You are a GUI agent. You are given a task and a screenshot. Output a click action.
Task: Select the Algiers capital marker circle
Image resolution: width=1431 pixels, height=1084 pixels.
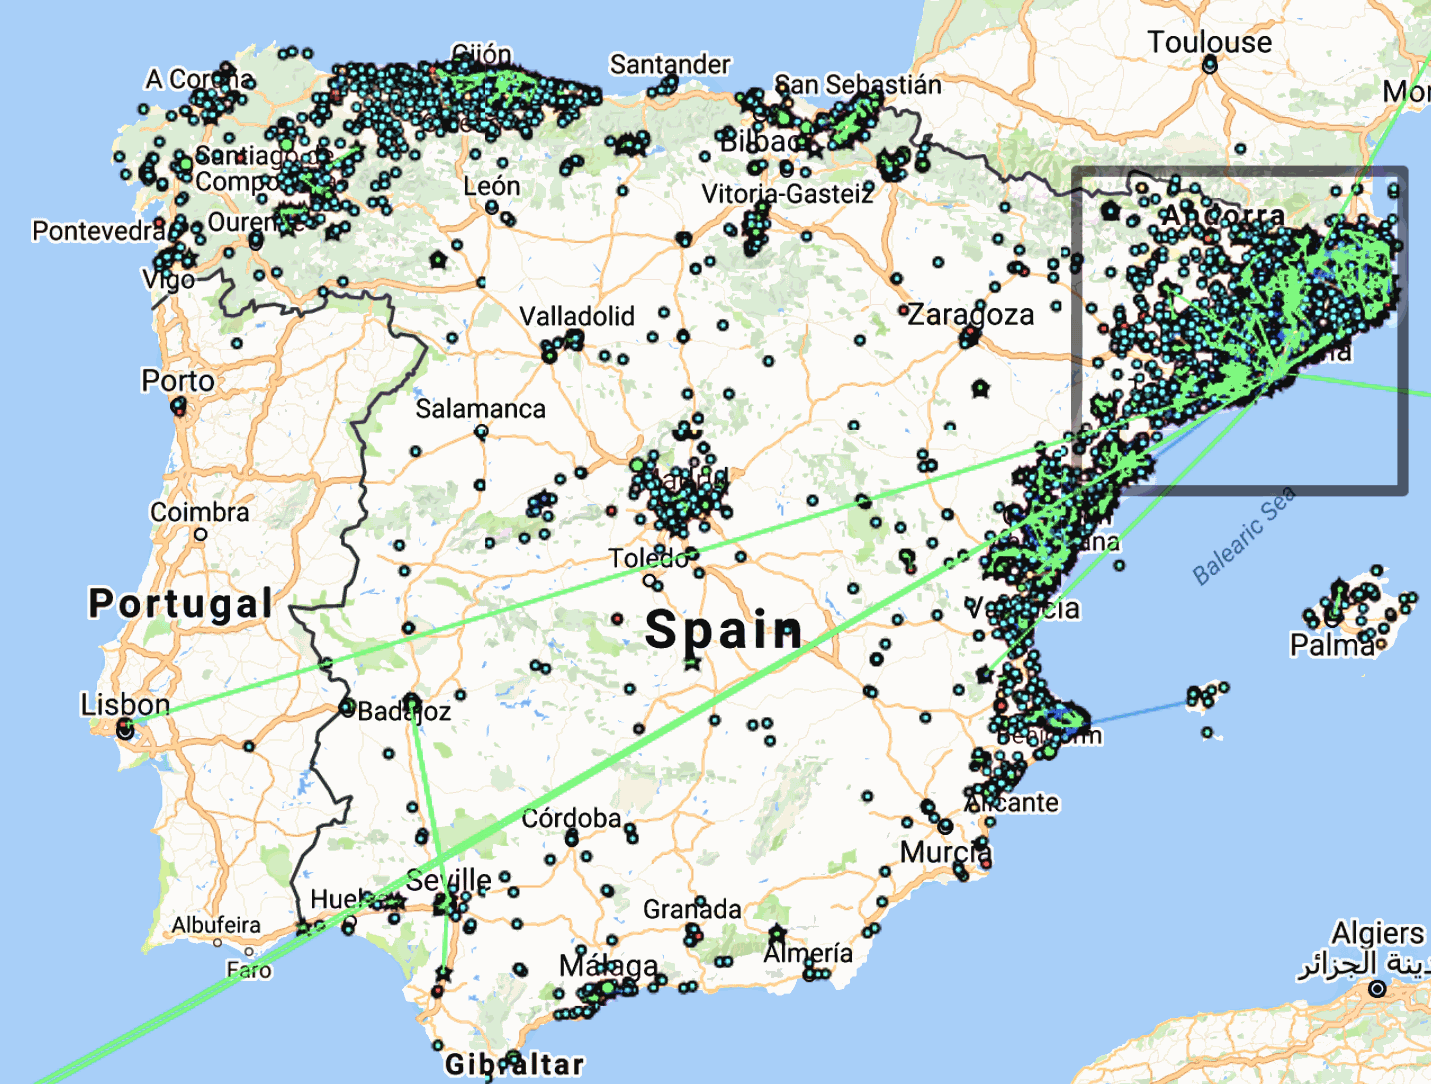(x=1377, y=988)
